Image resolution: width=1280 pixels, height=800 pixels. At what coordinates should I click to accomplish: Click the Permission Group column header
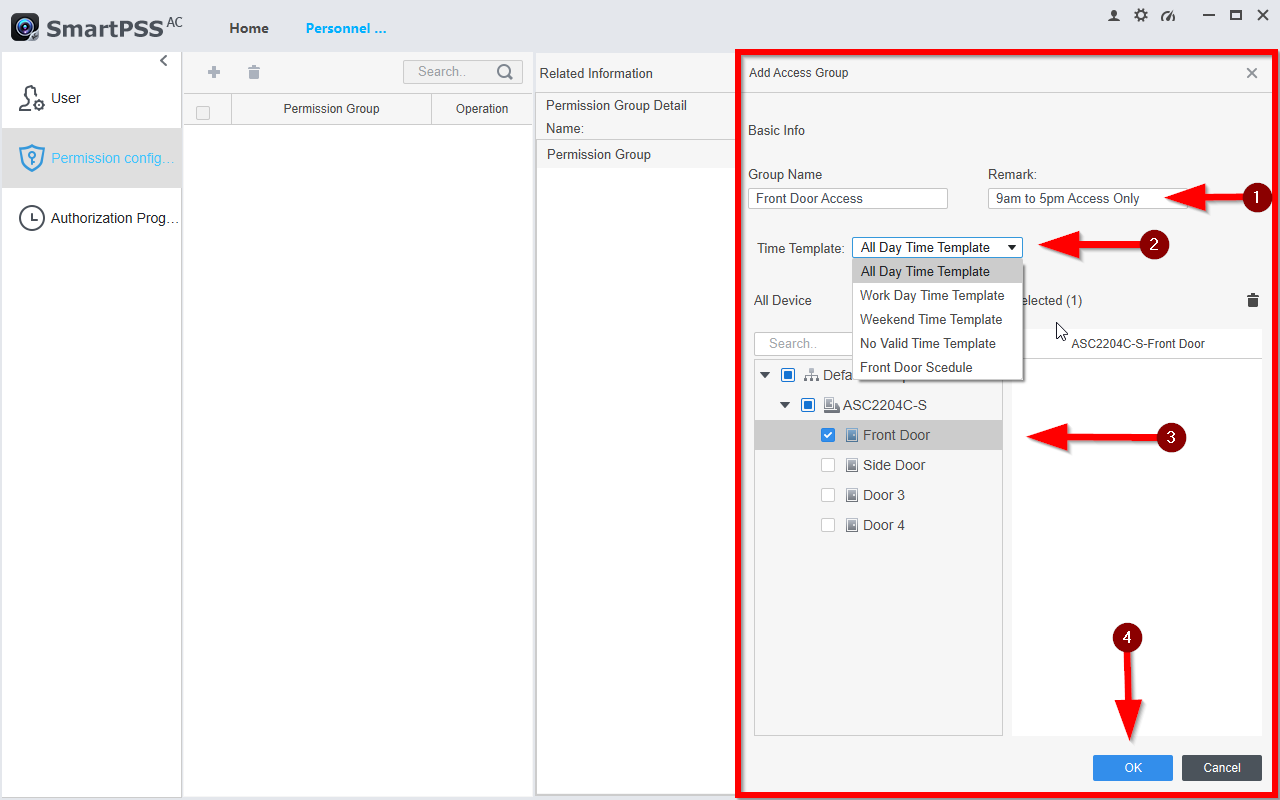pyautogui.click(x=331, y=109)
